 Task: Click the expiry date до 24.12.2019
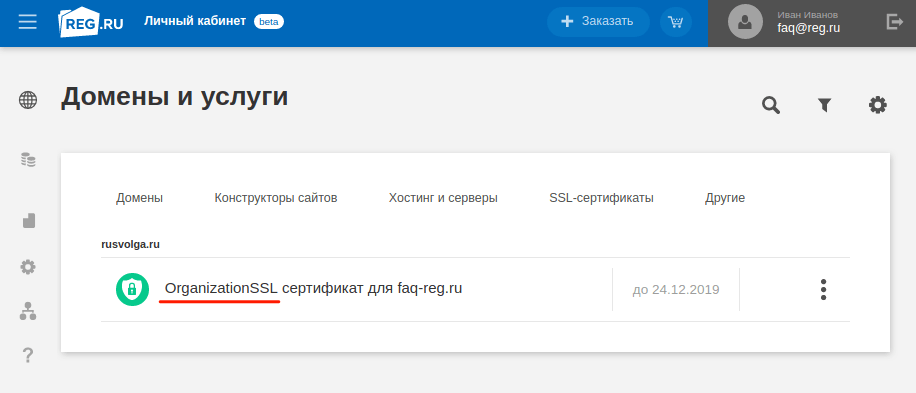[x=676, y=290]
